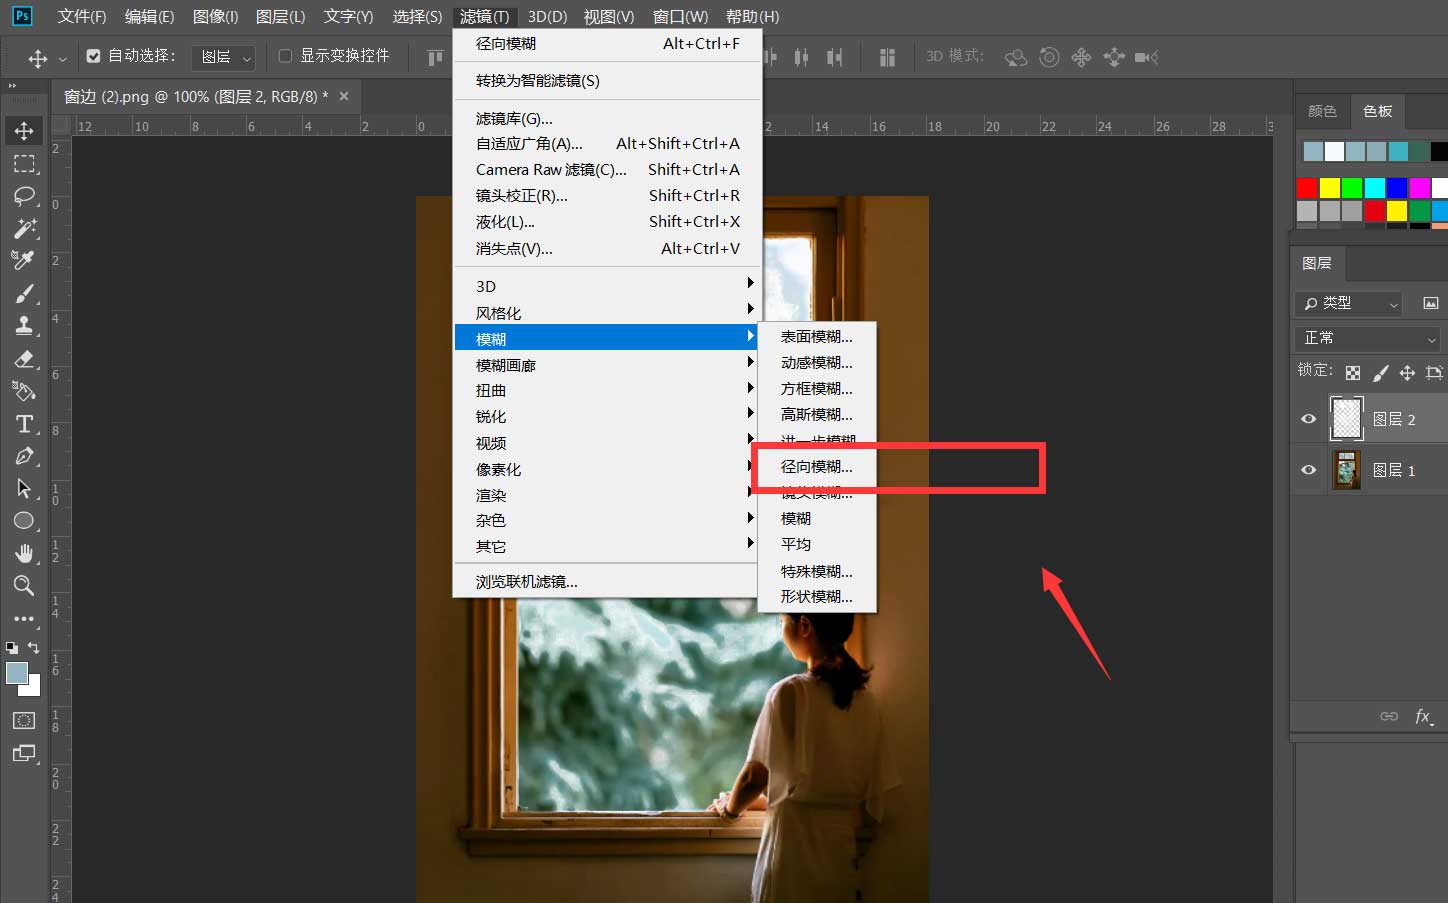Pick the cyan swatch in 色板
Viewport: 1448px width, 903px height.
tap(1374, 188)
